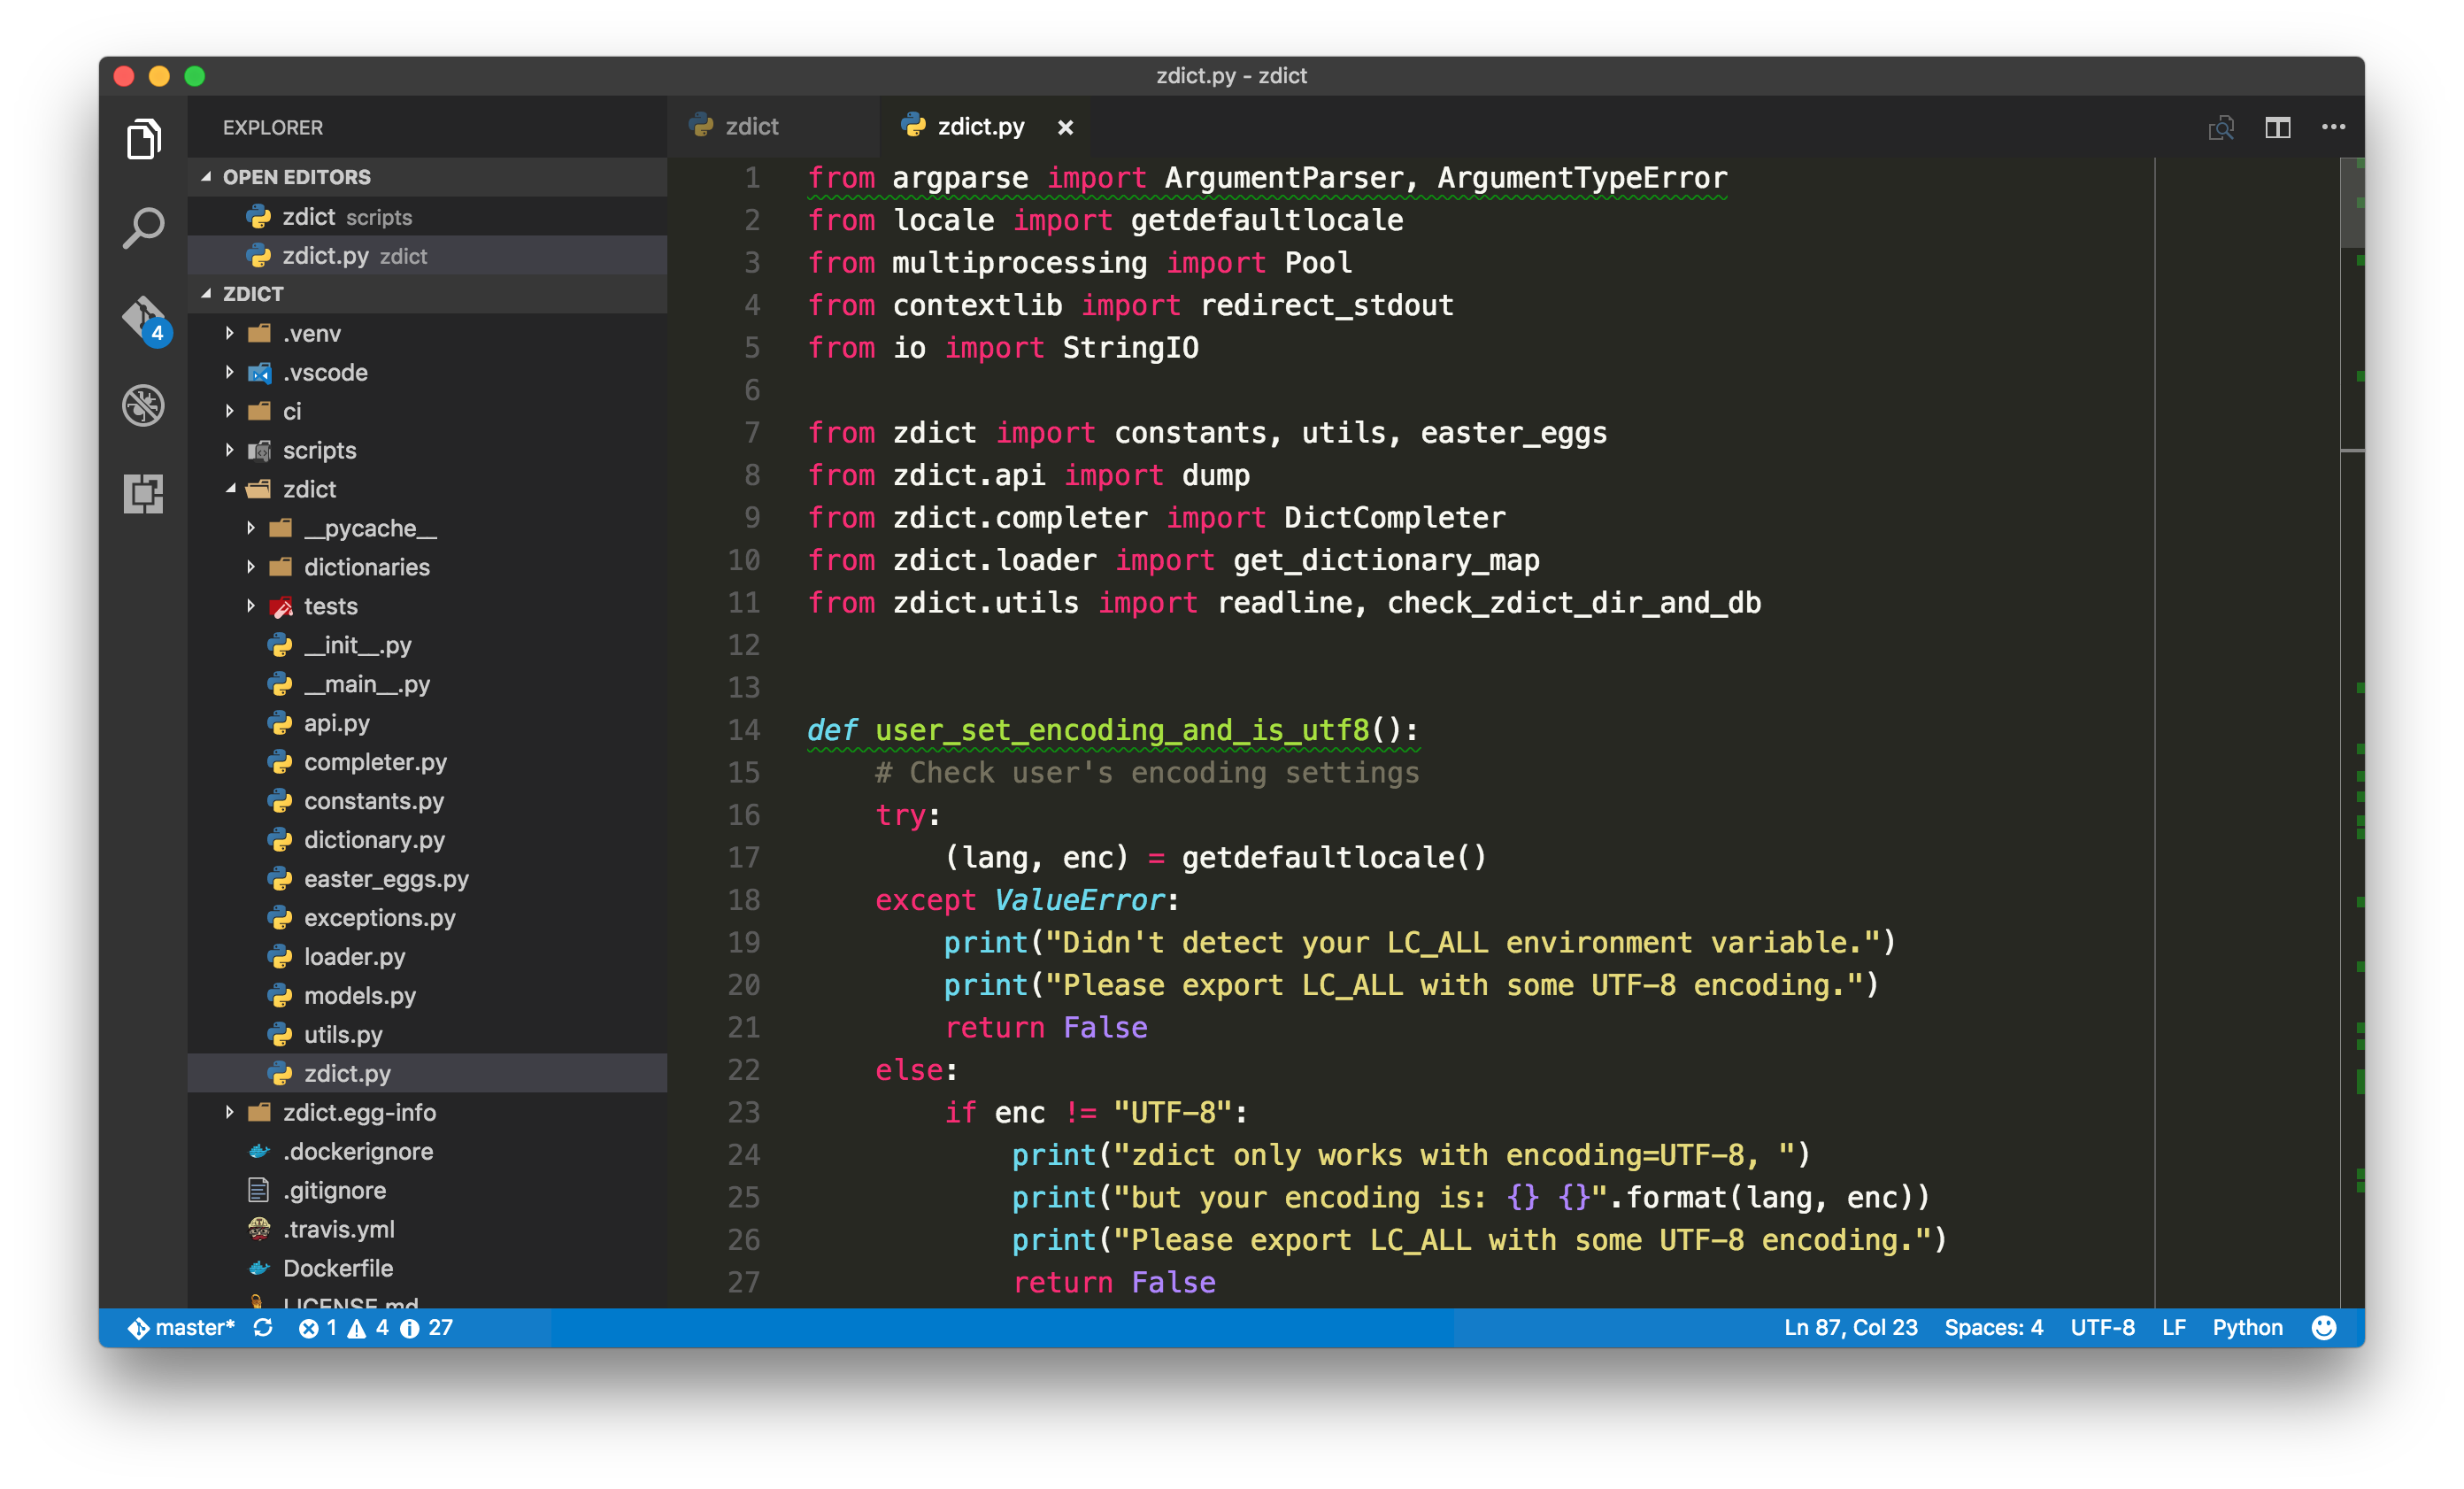Expand the dictionaries folder
The image size is (2464, 1489).
pos(366,568)
